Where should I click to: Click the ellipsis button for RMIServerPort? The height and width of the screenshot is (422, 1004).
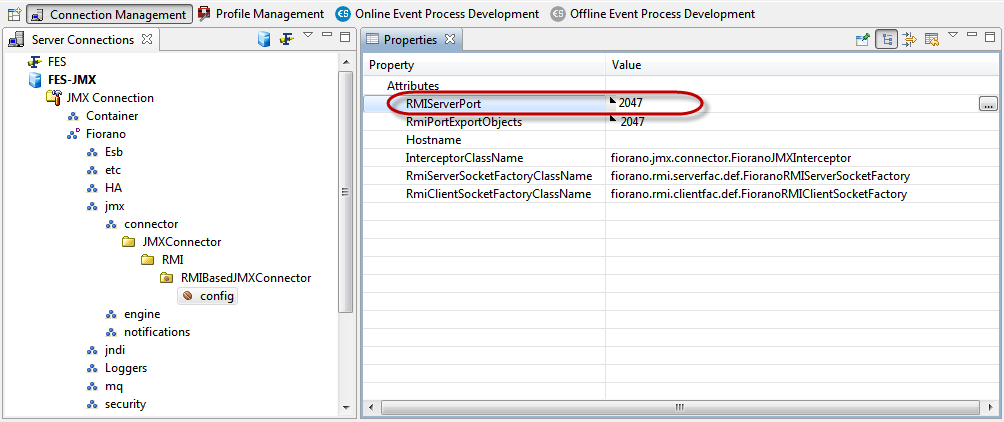tap(988, 104)
